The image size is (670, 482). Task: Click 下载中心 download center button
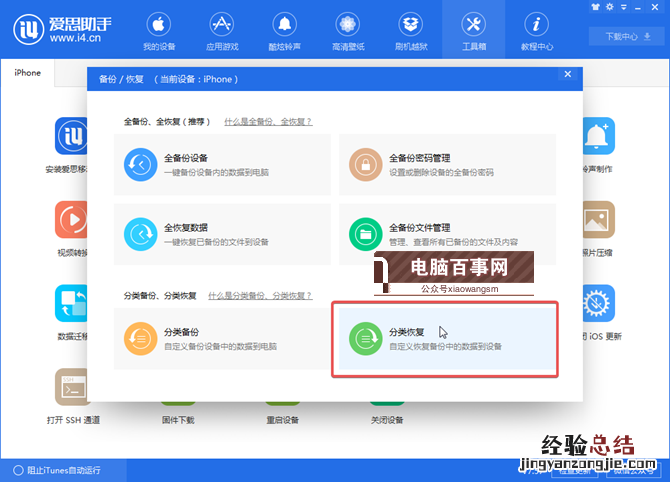click(x=626, y=36)
